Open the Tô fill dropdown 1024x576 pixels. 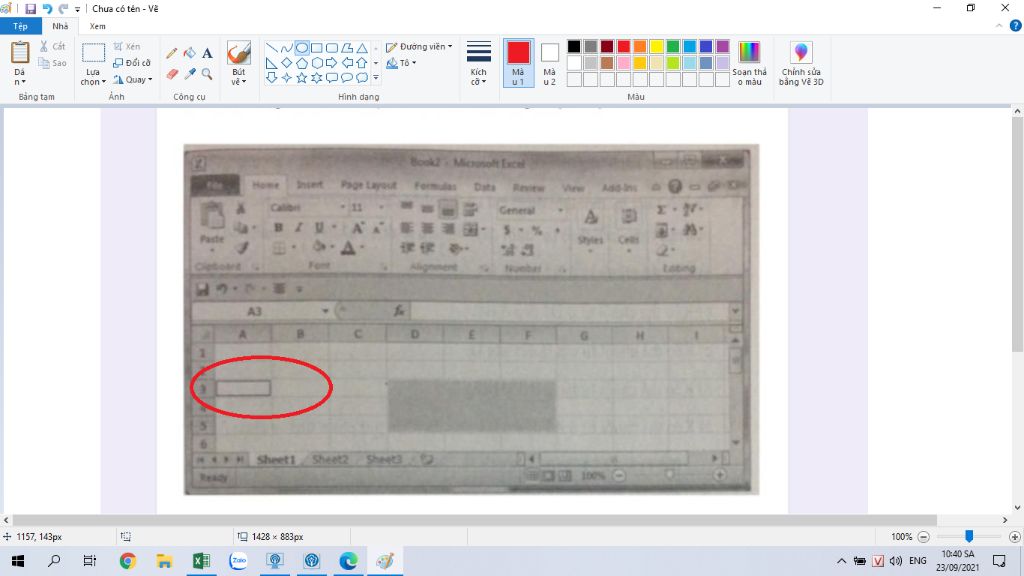[x=401, y=63]
